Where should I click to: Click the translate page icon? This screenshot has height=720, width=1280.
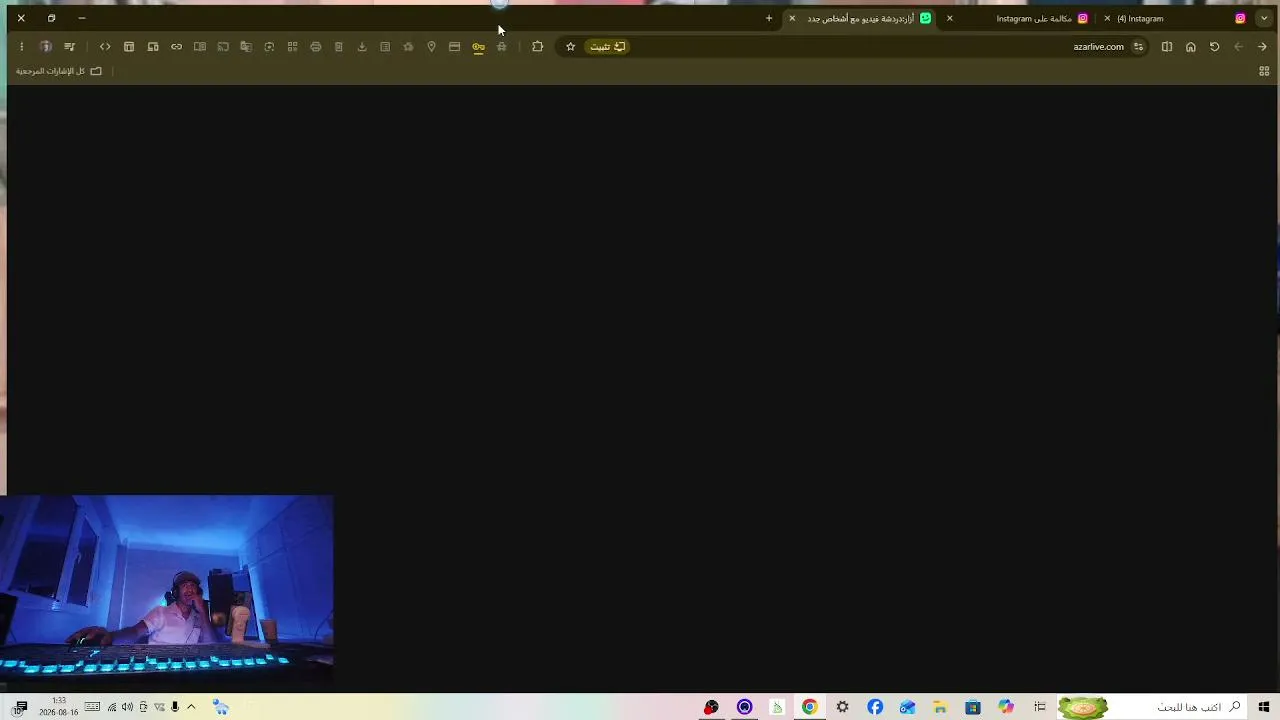coord(246,47)
